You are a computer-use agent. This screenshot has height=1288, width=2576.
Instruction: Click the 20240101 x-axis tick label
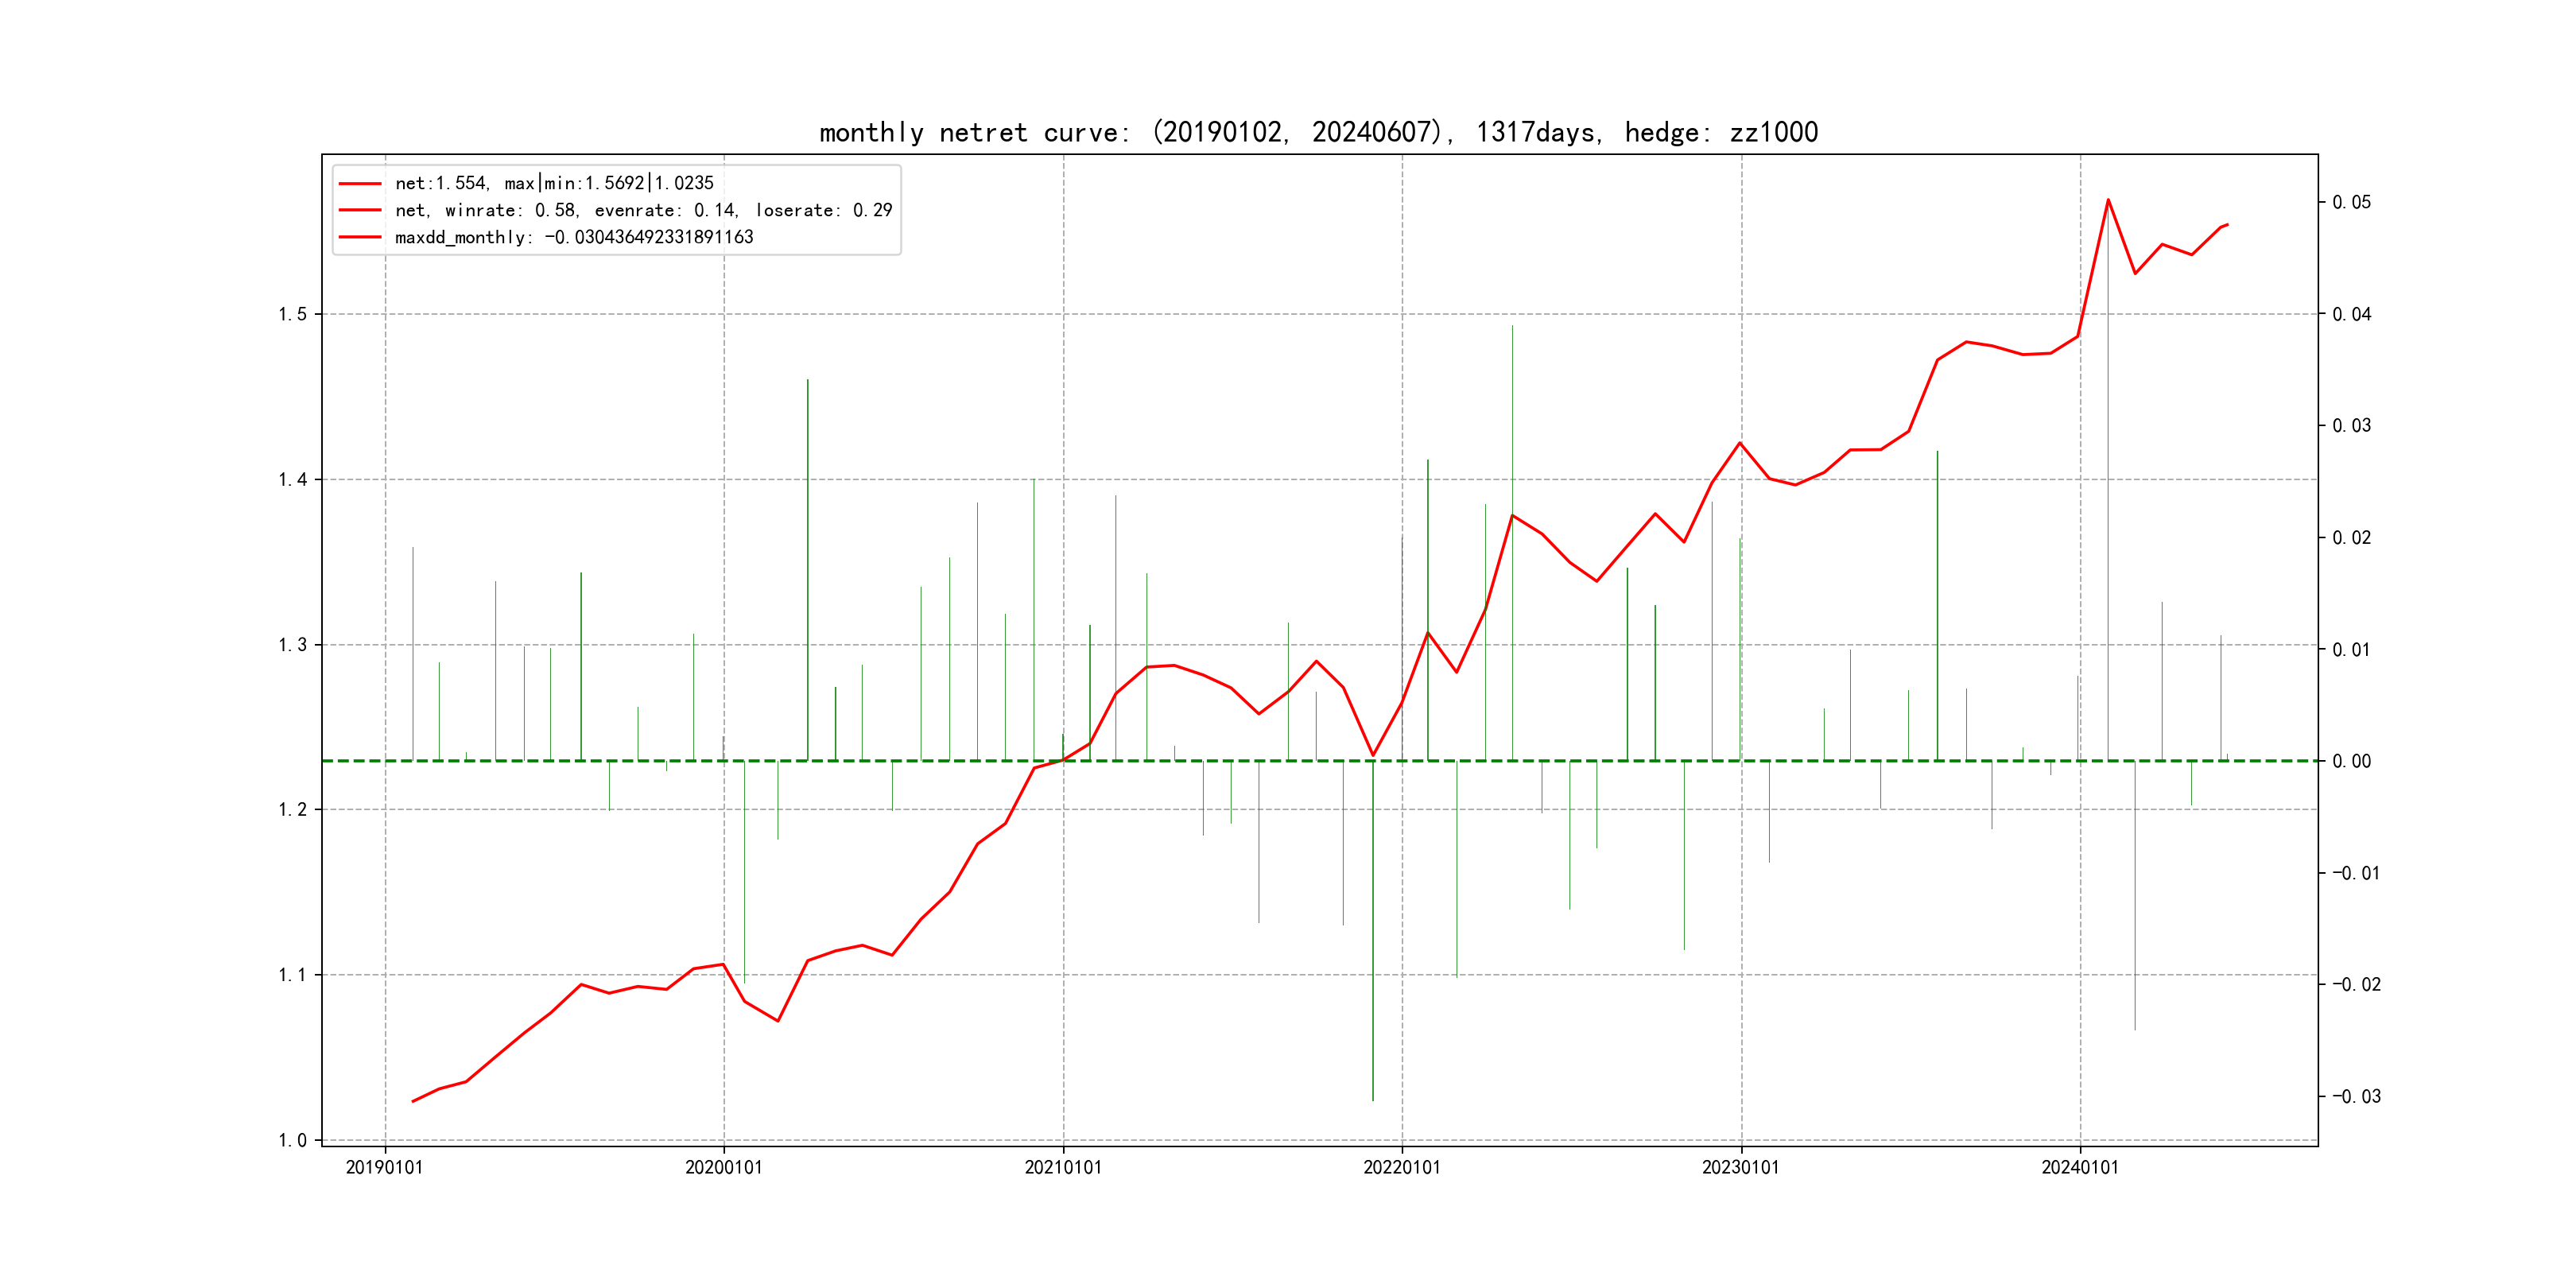pos(2079,1168)
